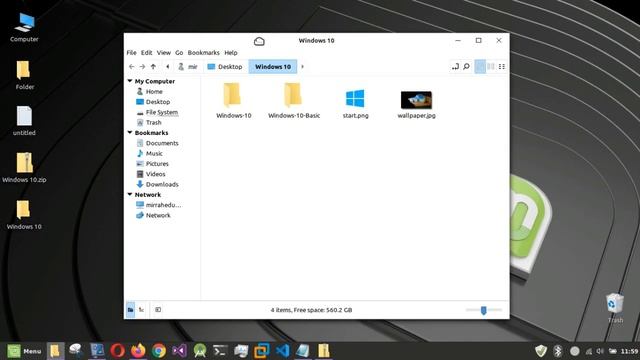Screen dimensions: 640x360
Task: Open the Bookmarks menu
Action: (203, 53)
